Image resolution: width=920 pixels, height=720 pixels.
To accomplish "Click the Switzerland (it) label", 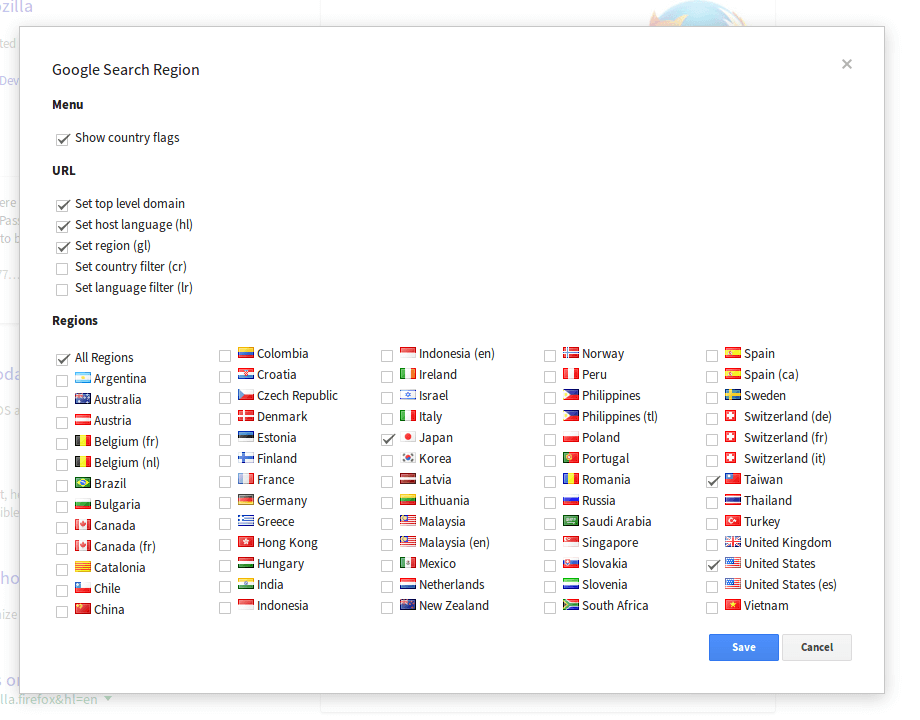I will pos(785,459).
